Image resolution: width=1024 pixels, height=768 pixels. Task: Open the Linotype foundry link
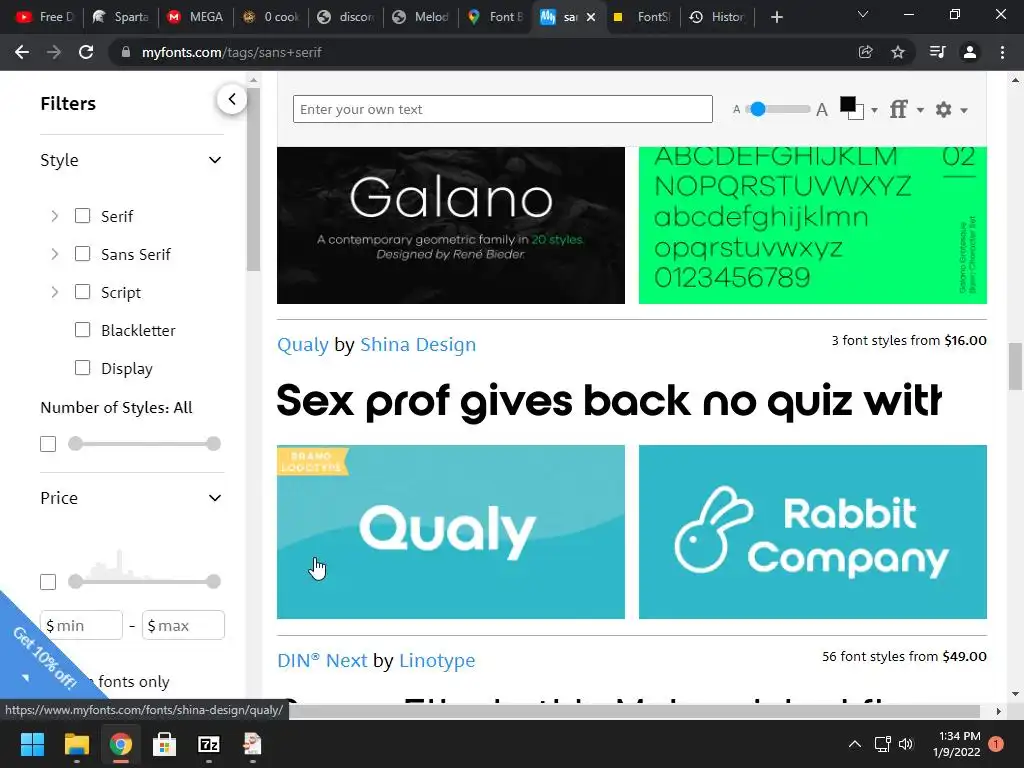point(437,660)
